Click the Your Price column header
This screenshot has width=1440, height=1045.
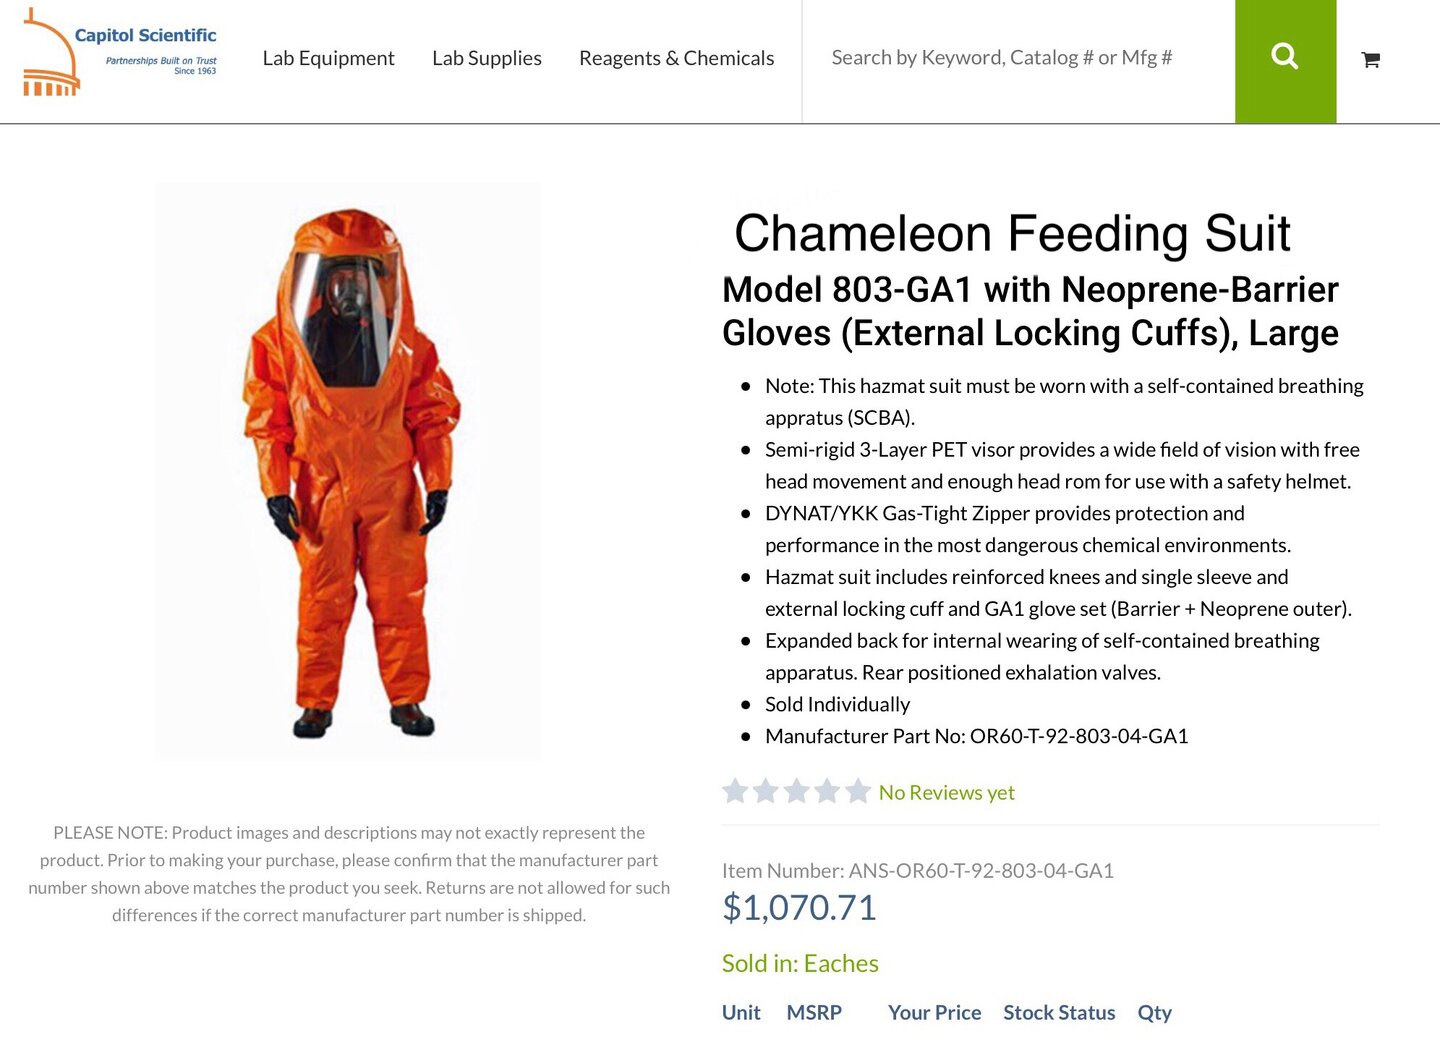point(934,1013)
